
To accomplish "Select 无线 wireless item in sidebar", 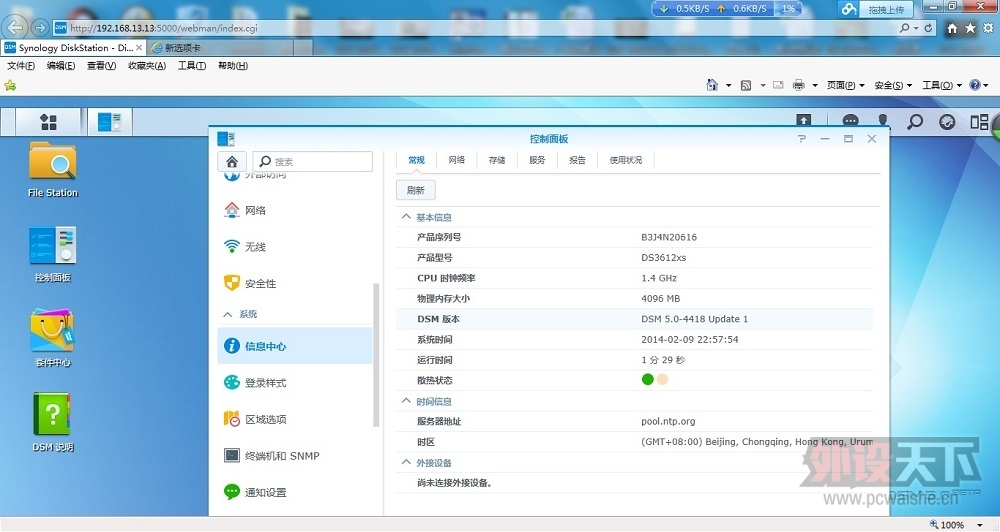I will tap(295, 247).
